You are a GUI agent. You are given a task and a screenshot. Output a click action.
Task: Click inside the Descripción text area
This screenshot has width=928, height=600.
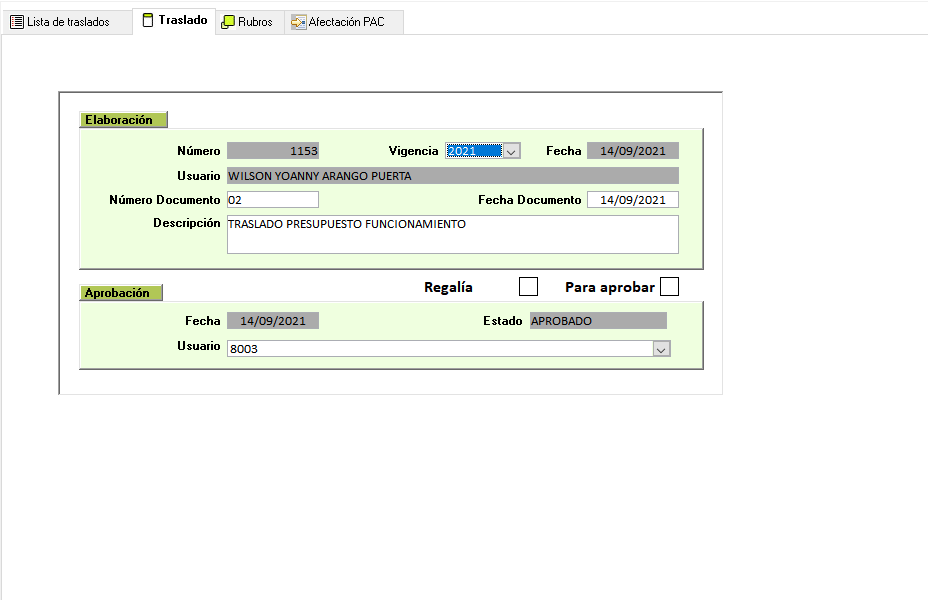point(452,234)
